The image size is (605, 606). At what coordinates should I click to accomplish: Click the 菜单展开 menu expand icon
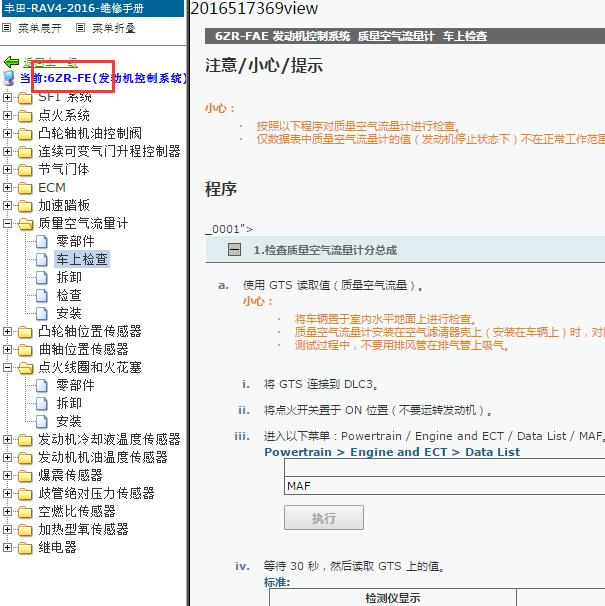click(6, 27)
